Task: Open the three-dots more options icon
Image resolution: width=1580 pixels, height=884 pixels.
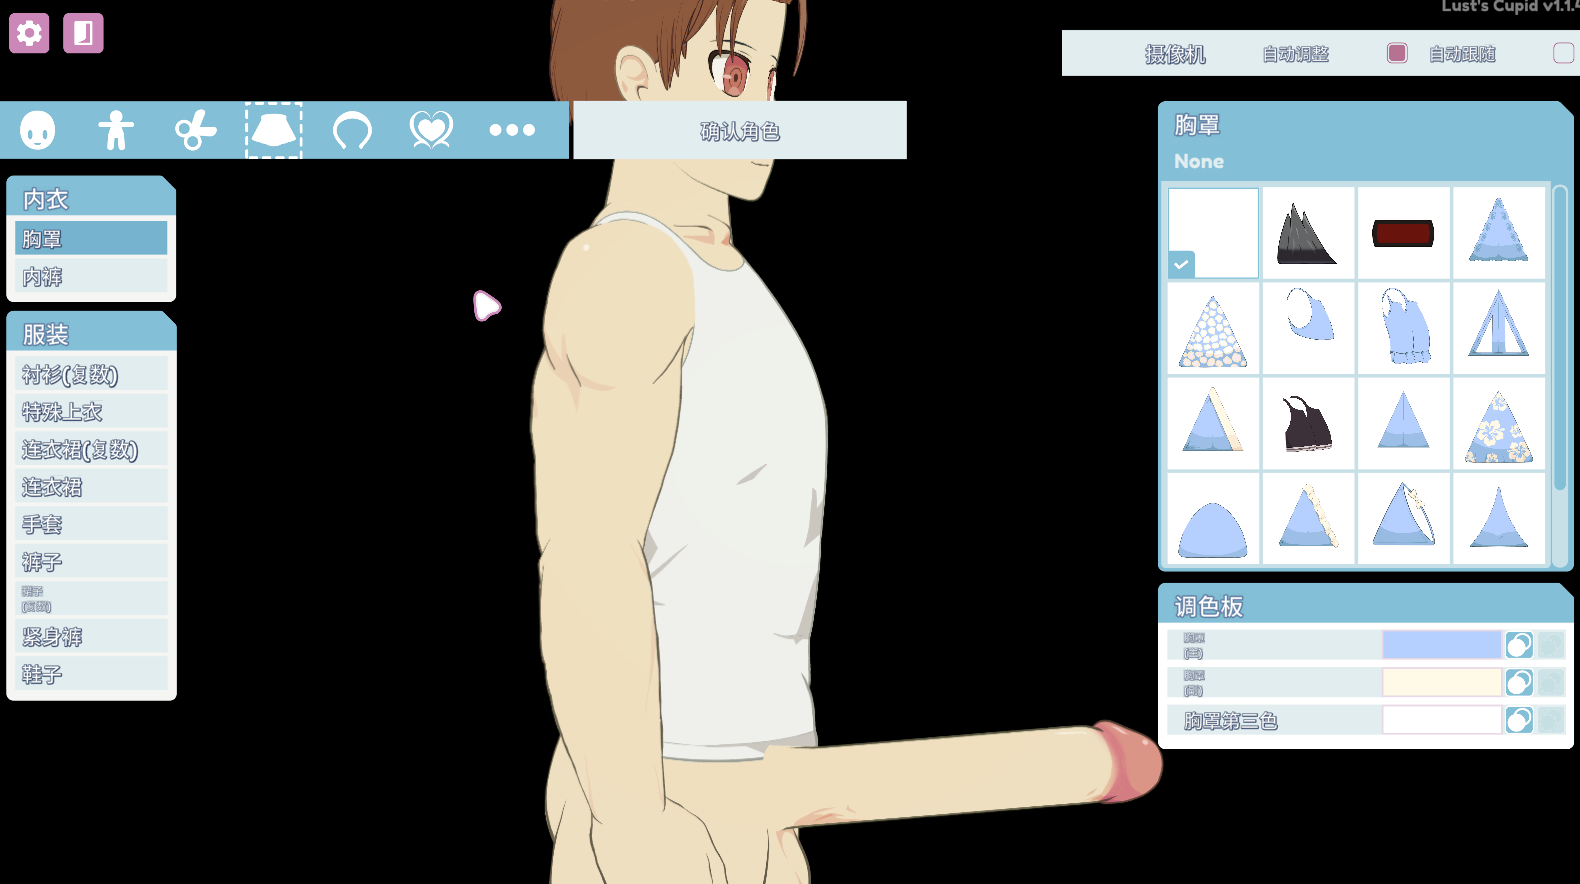Action: [x=512, y=130]
